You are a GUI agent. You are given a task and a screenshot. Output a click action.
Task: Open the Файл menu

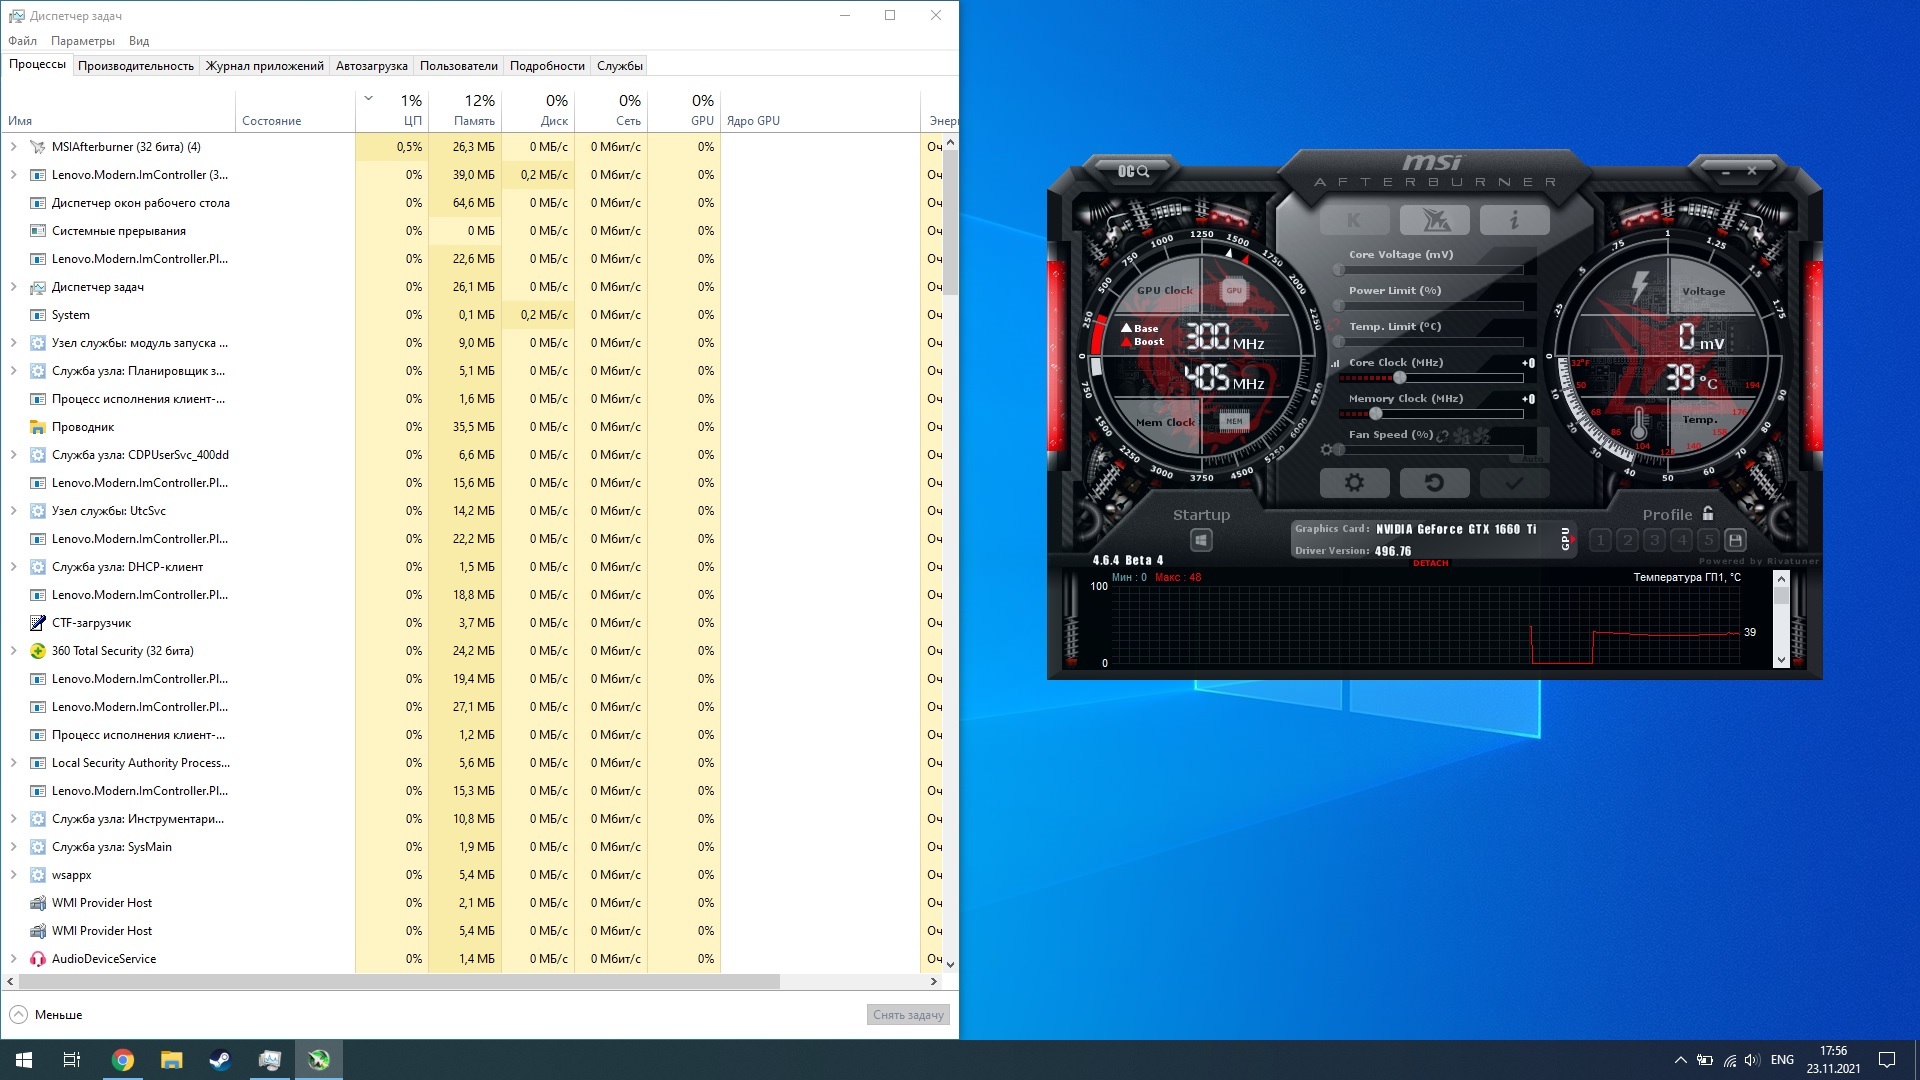(22, 41)
